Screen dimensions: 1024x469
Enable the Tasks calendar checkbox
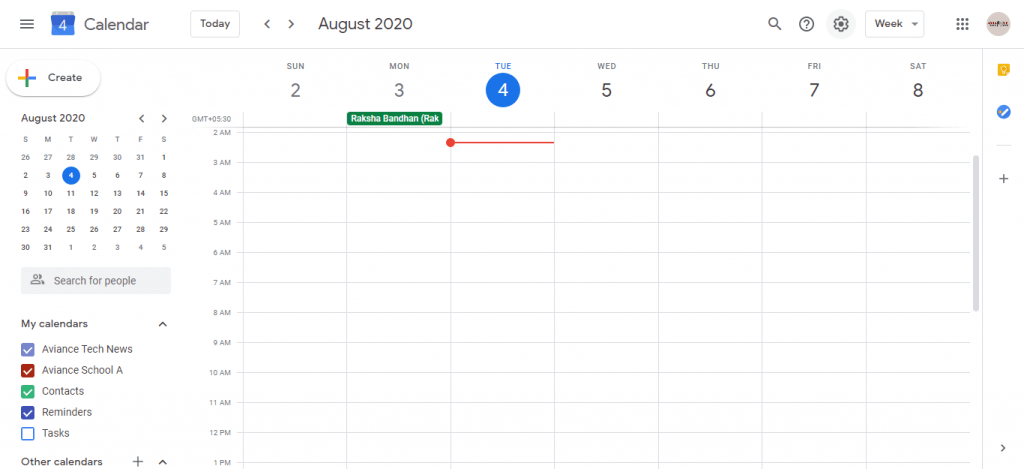(x=27, y=433)
